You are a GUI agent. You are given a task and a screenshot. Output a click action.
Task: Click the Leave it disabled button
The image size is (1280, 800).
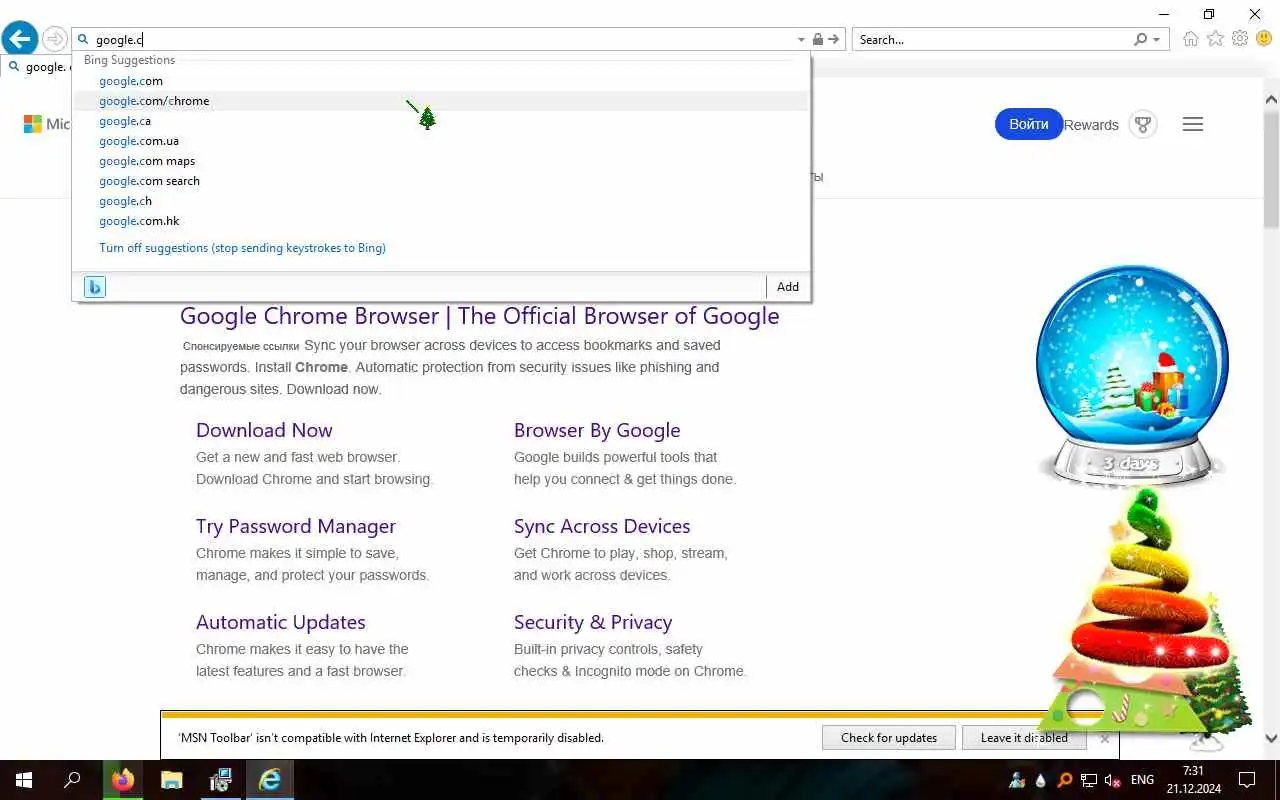tap(1024, 738)
